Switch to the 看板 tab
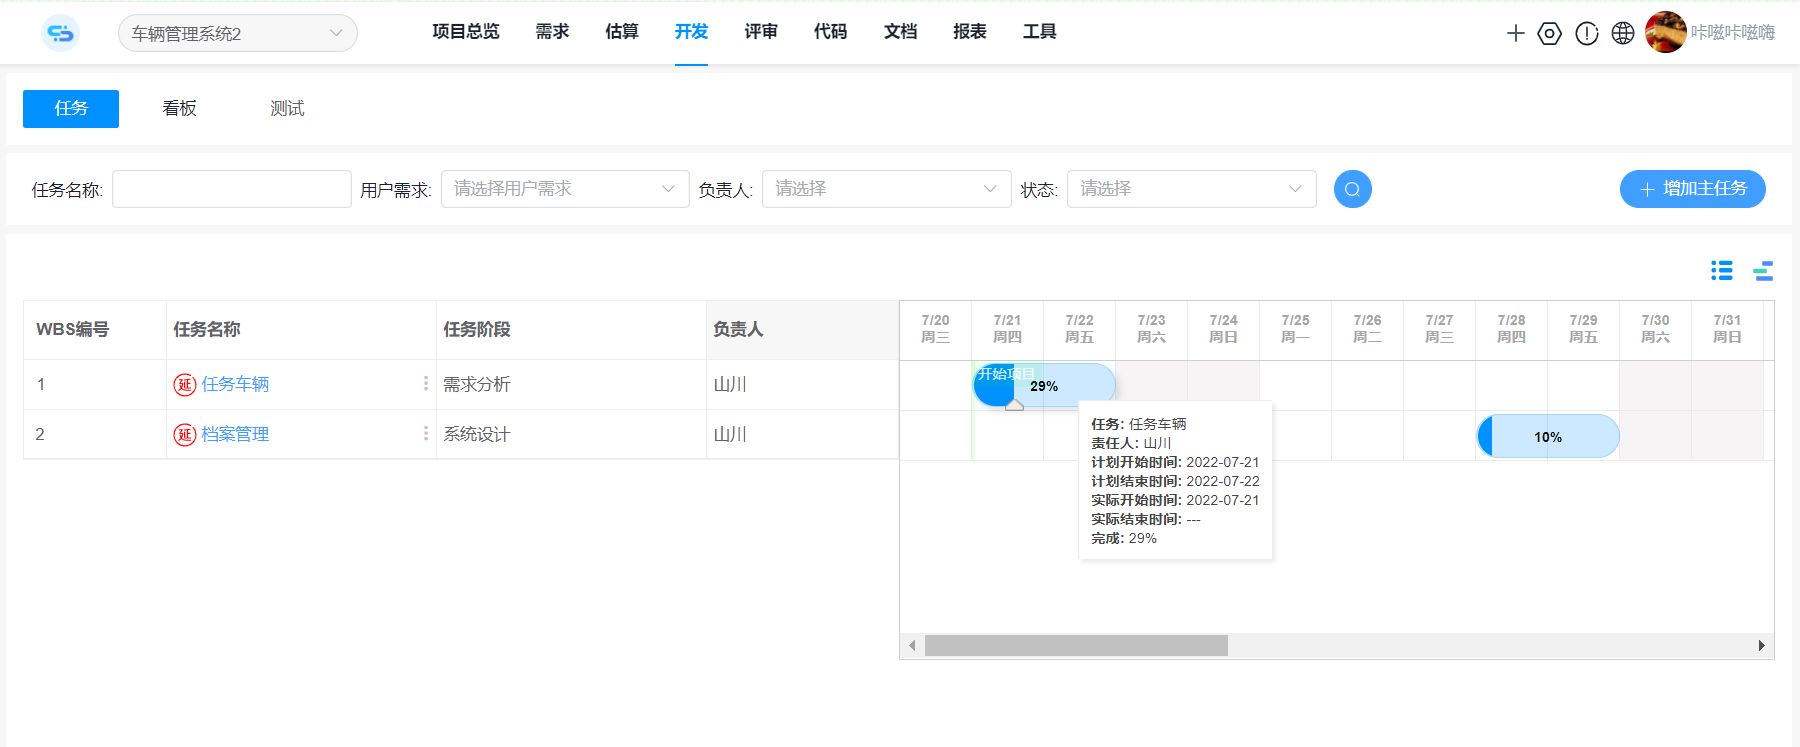The image size is (1800, 747). tap(180, 109)
